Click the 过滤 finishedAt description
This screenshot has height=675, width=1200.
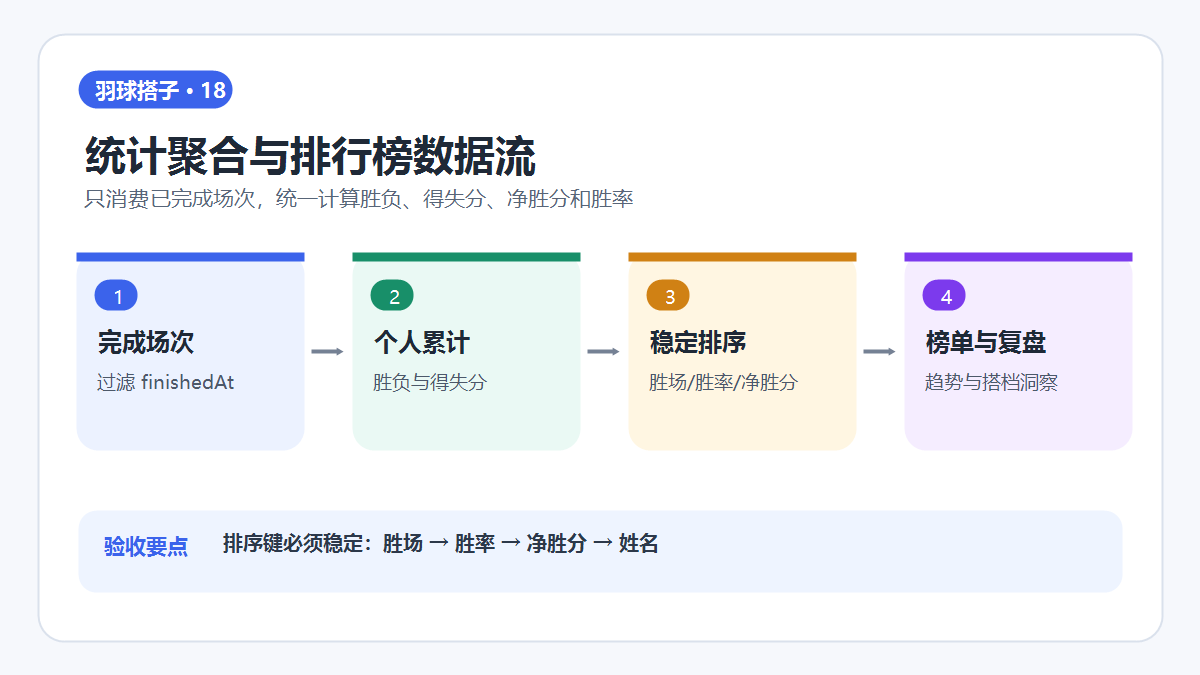[x=166, y=382]
